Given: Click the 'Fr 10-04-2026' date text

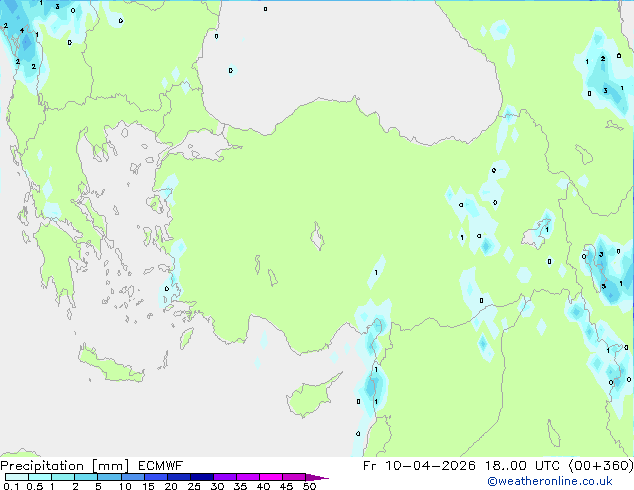Looking at the screenshot, I should [419, 466].
